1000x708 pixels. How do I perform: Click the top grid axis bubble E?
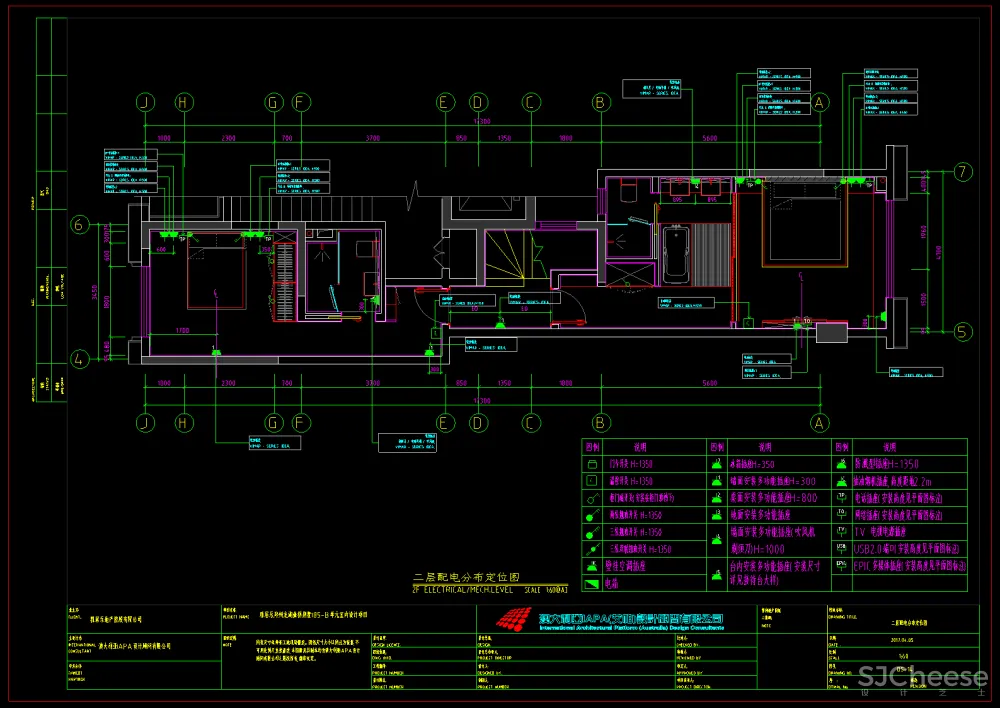coord(444,102)
